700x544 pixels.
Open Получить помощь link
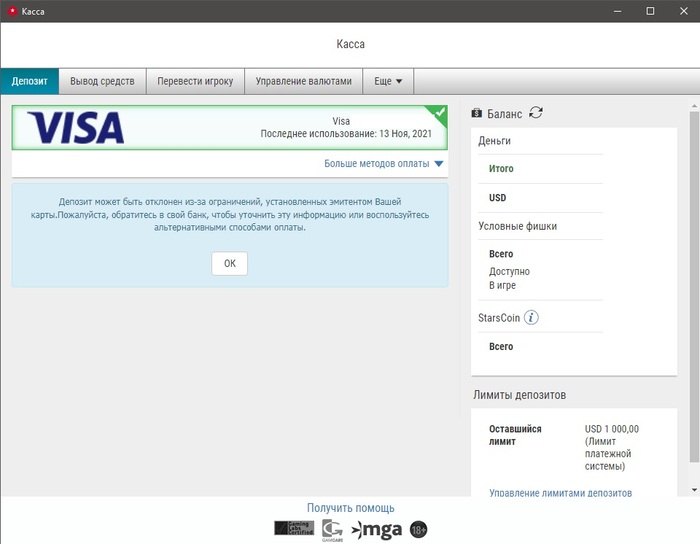pos(350,508)
